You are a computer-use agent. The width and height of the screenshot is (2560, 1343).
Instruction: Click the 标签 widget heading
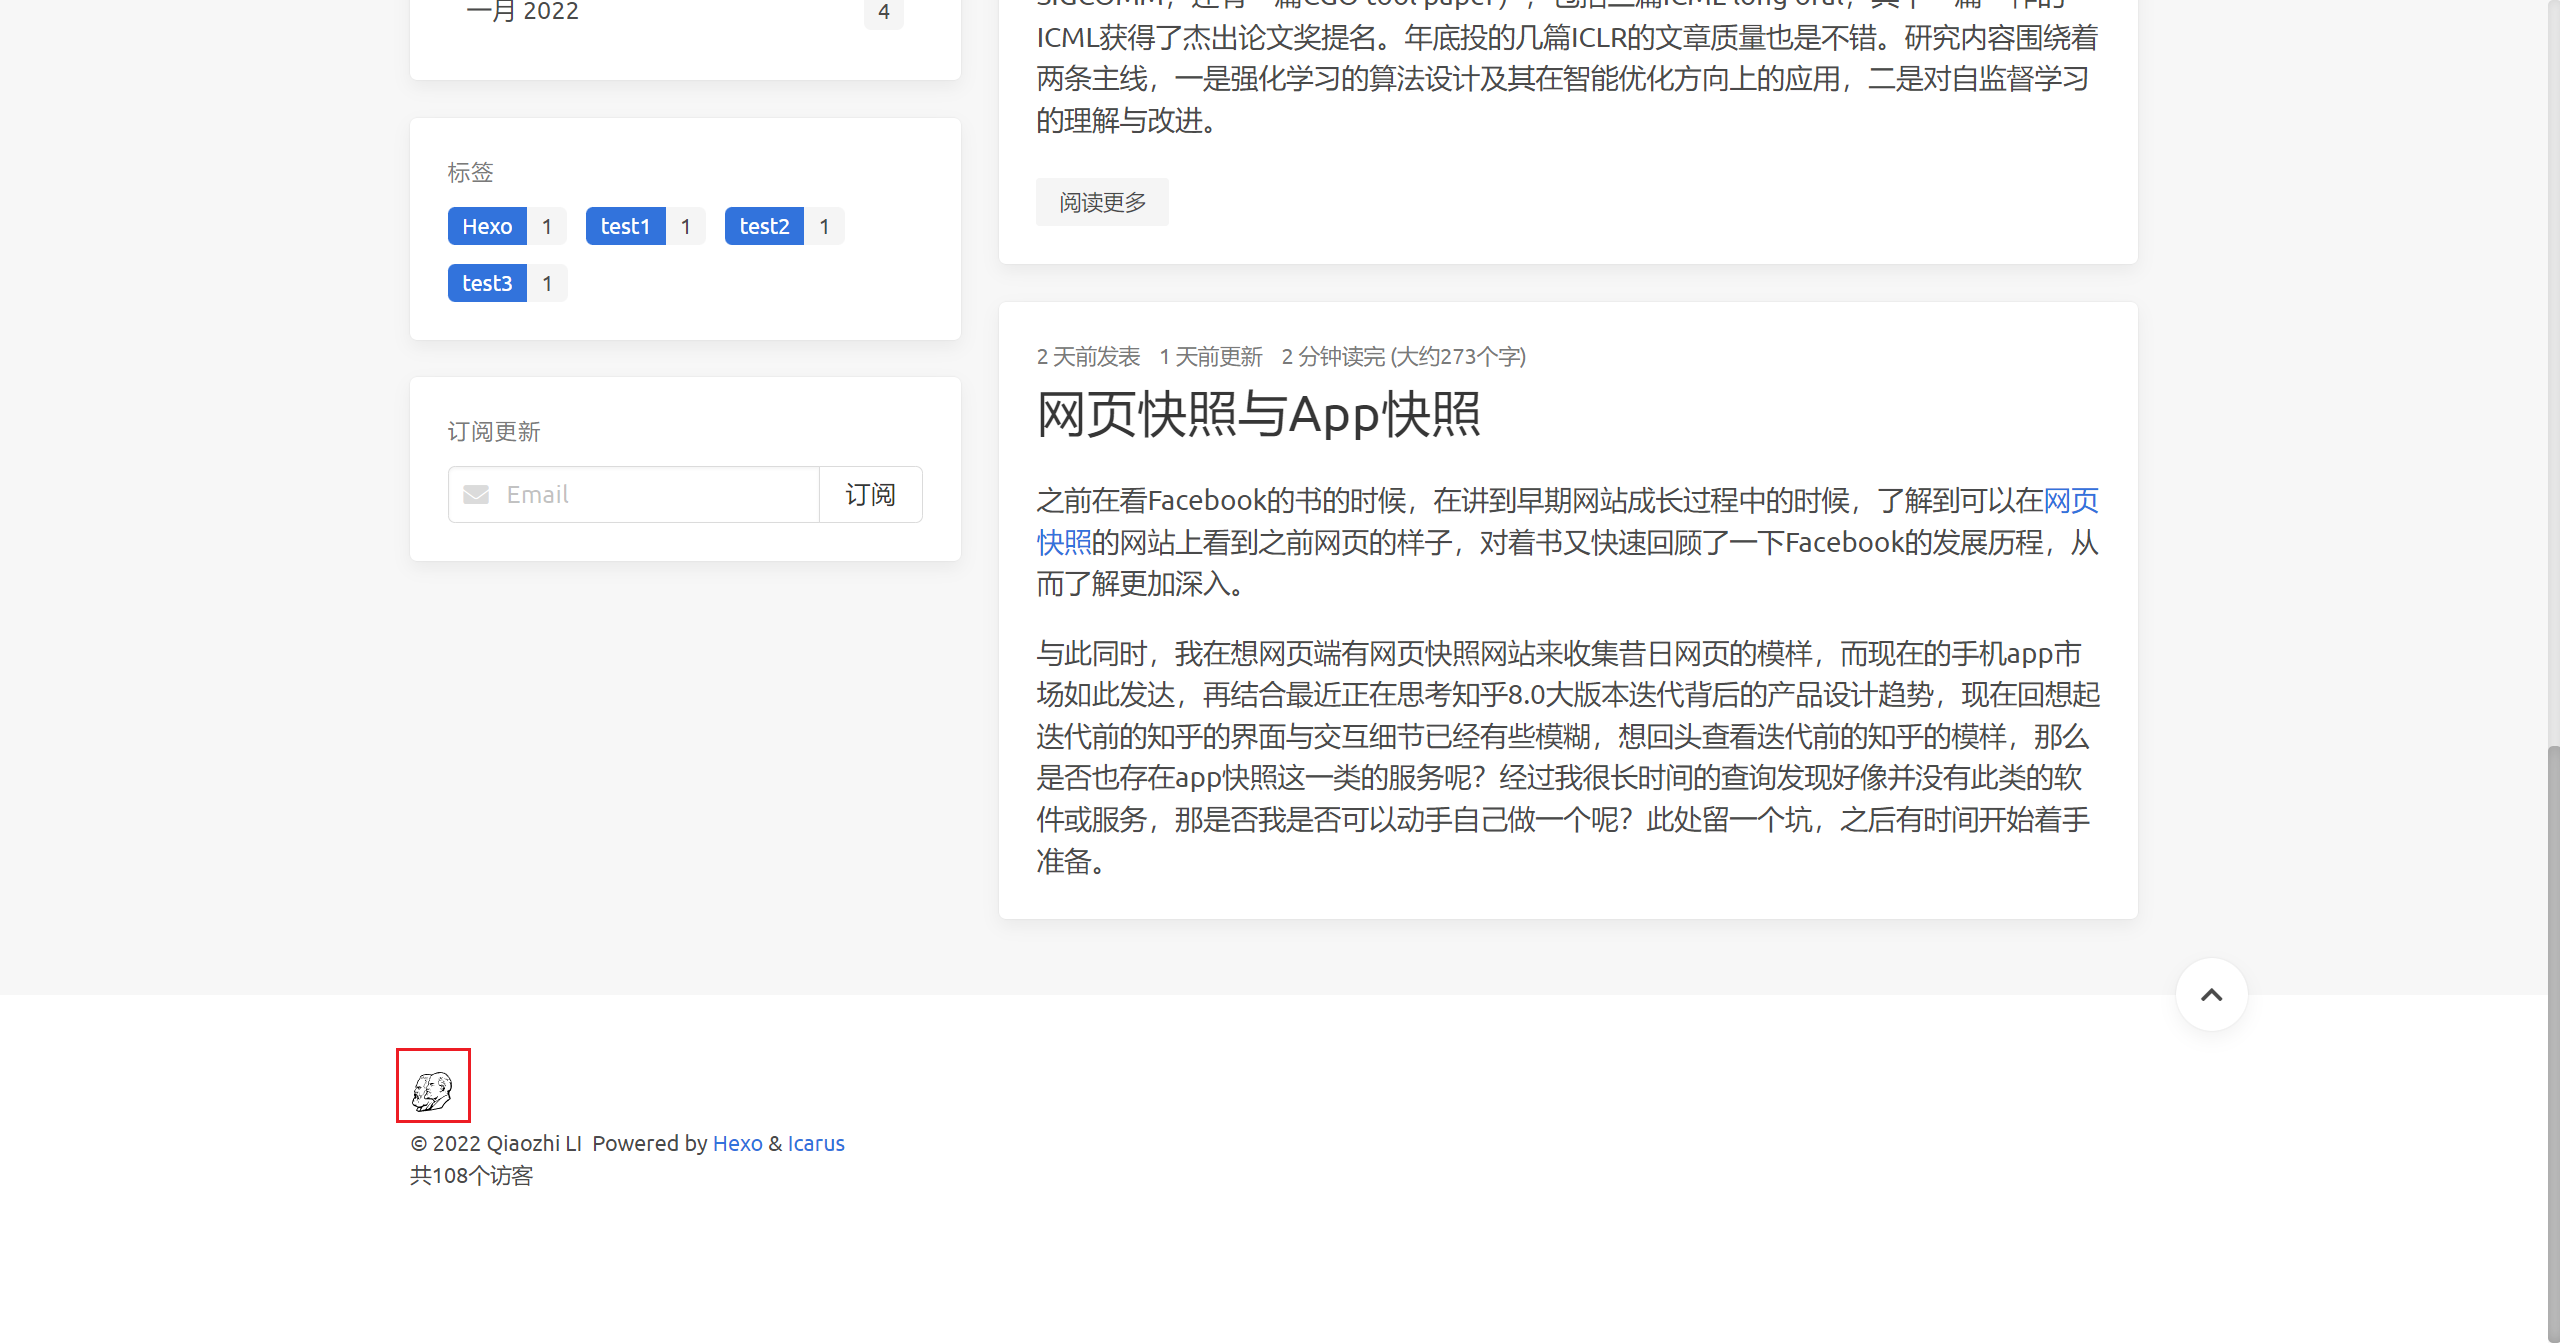(x=470, y=172)
